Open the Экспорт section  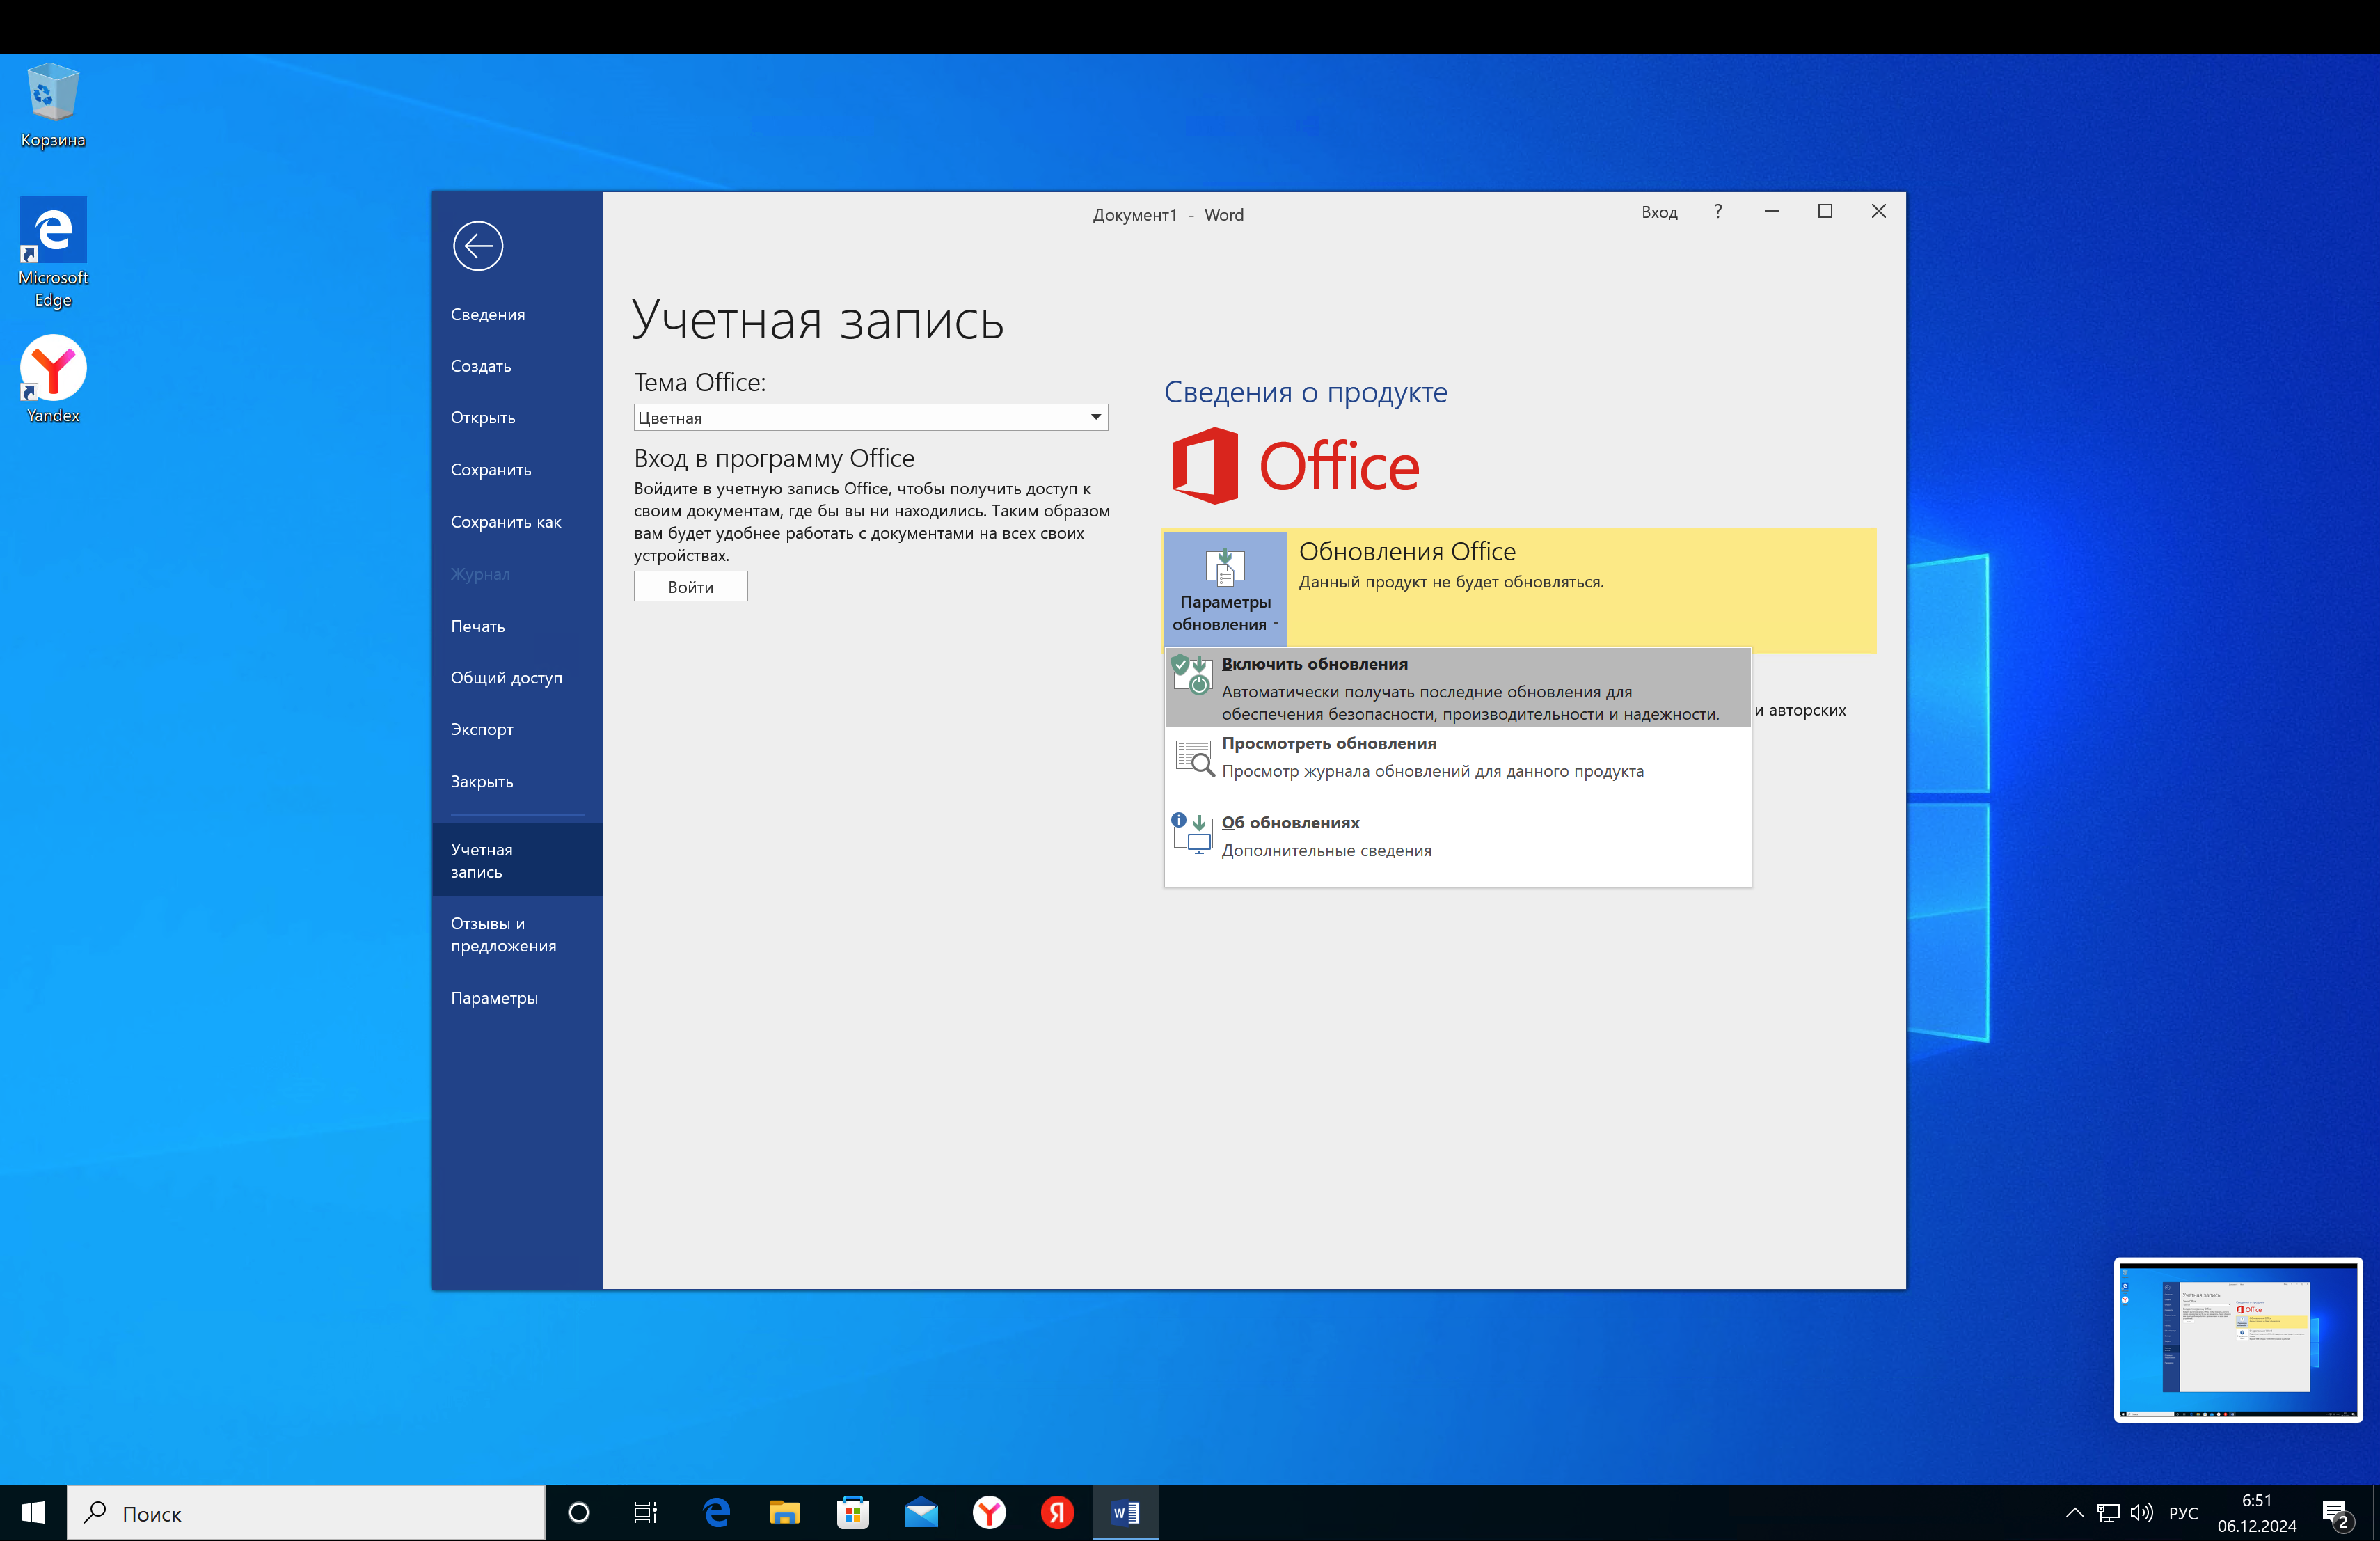click(x=482, y=730)
